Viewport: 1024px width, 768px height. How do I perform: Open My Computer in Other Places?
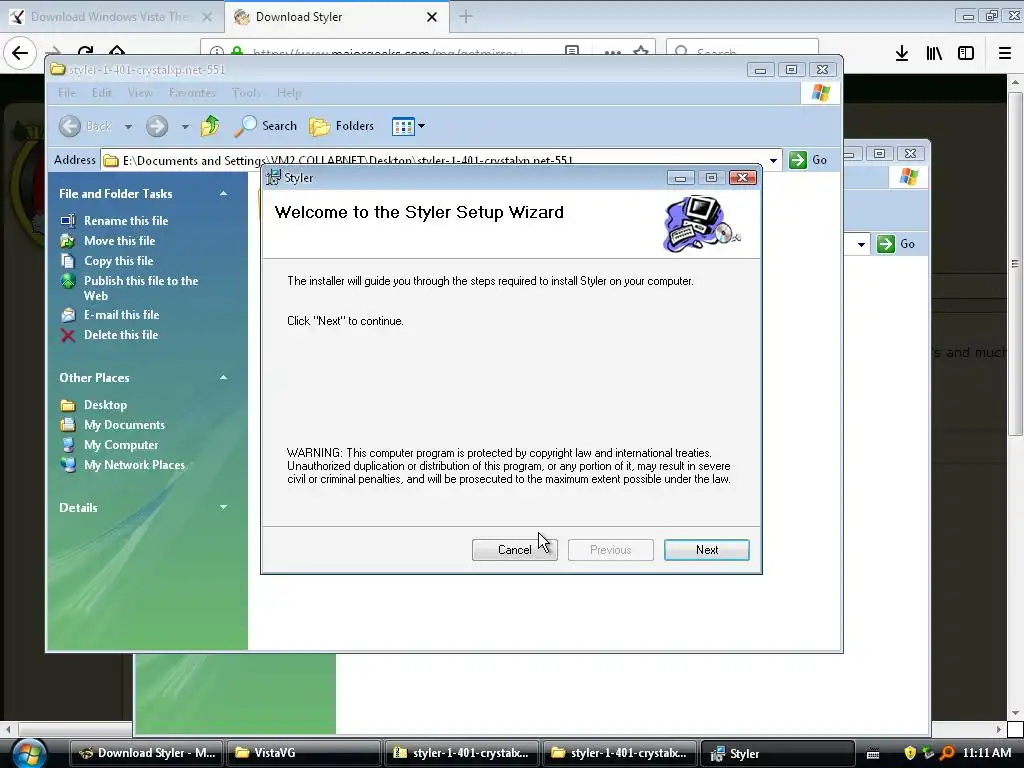coord(121,445)
